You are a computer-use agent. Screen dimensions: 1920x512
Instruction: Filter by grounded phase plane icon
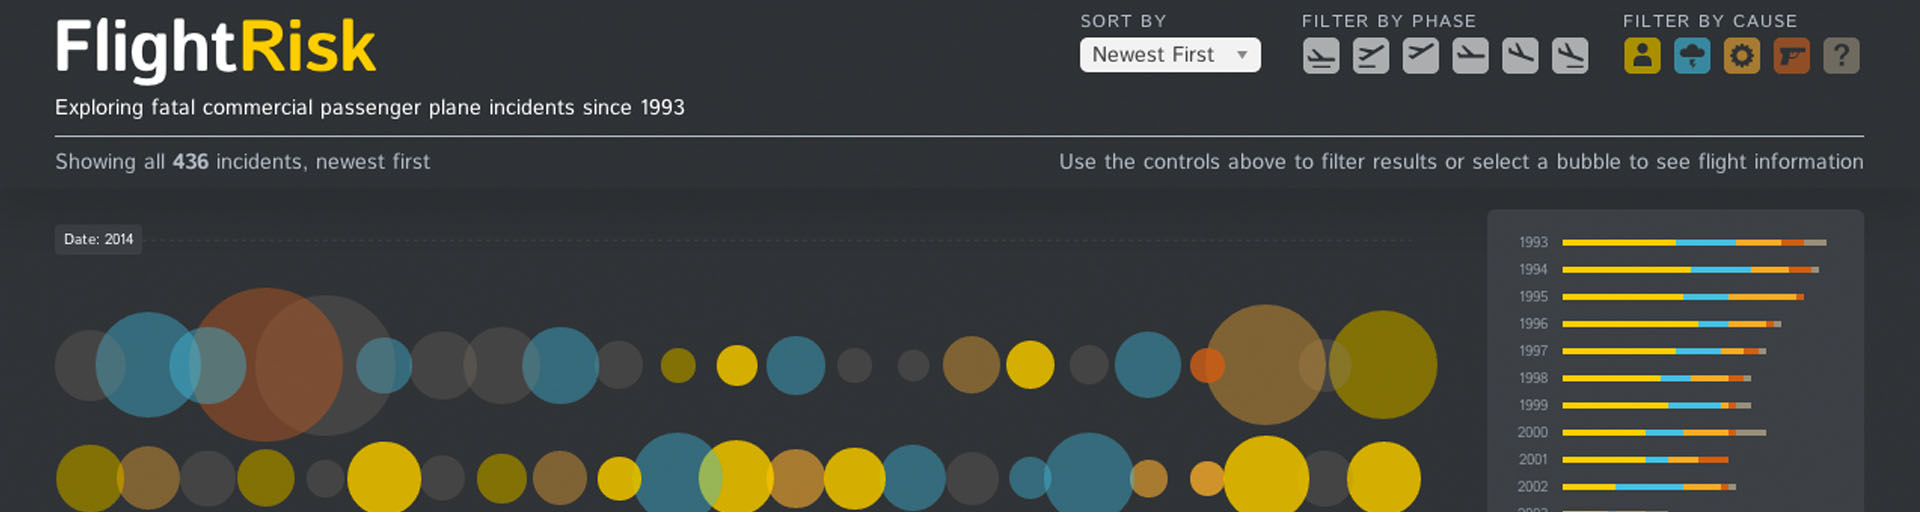[1321, 56]
